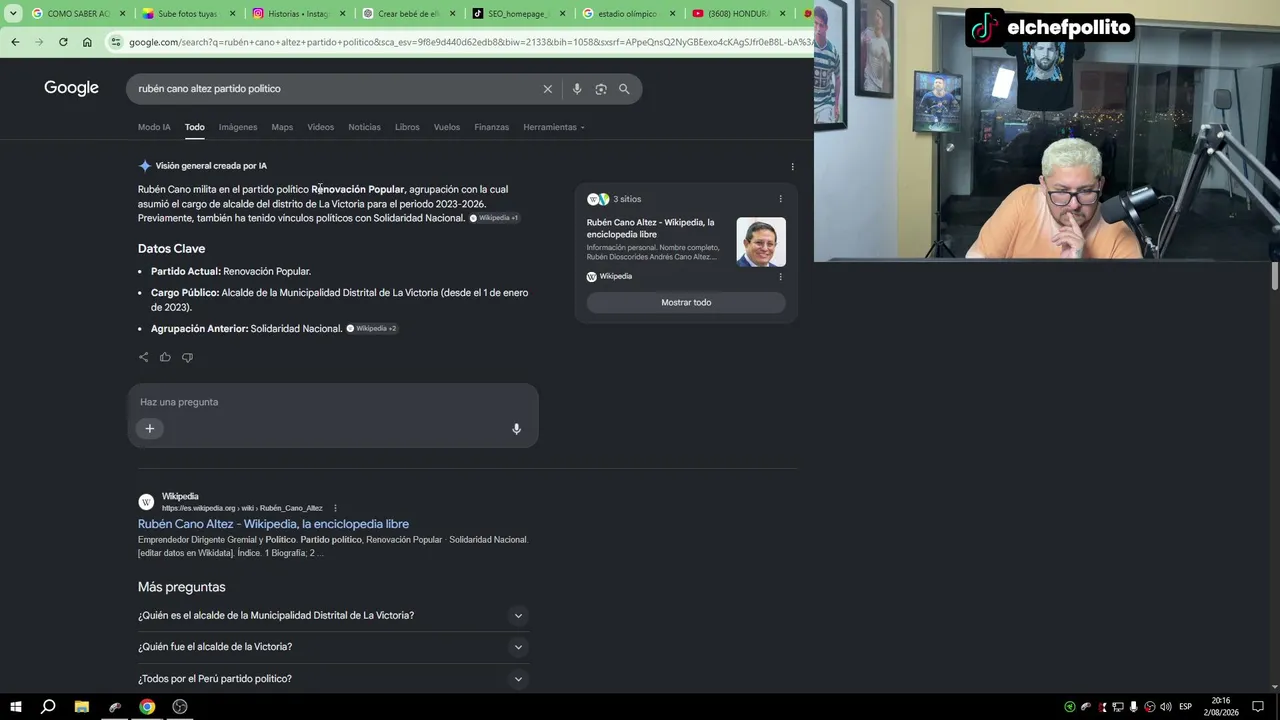Open the network icon in system tray
Screen dimensions: 1280x720
(1118, 707)
